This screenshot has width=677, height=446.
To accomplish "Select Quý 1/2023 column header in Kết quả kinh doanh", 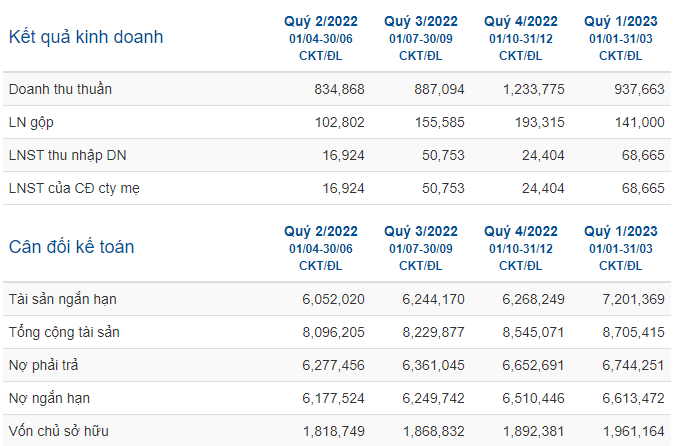I will [x=621, y=21].
